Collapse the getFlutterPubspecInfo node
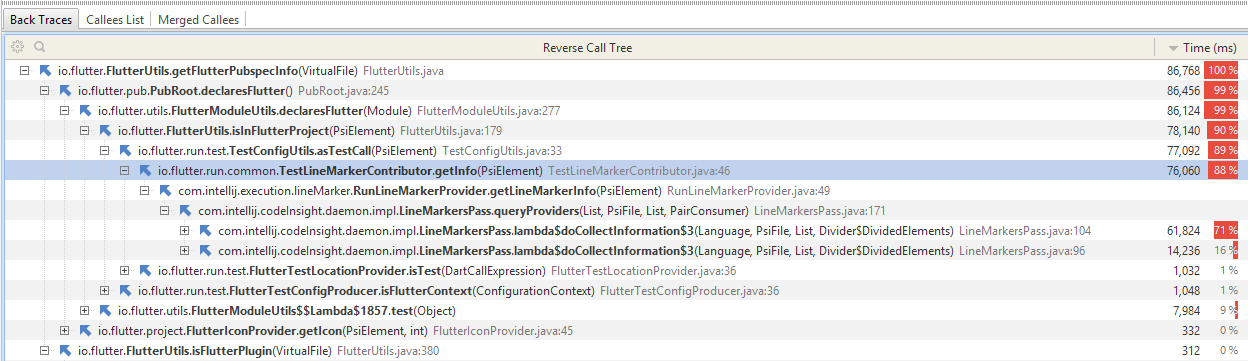Image resolution: width=1248 pixels, height=361 pixels. pyautogui.click(x=25, y=71)
